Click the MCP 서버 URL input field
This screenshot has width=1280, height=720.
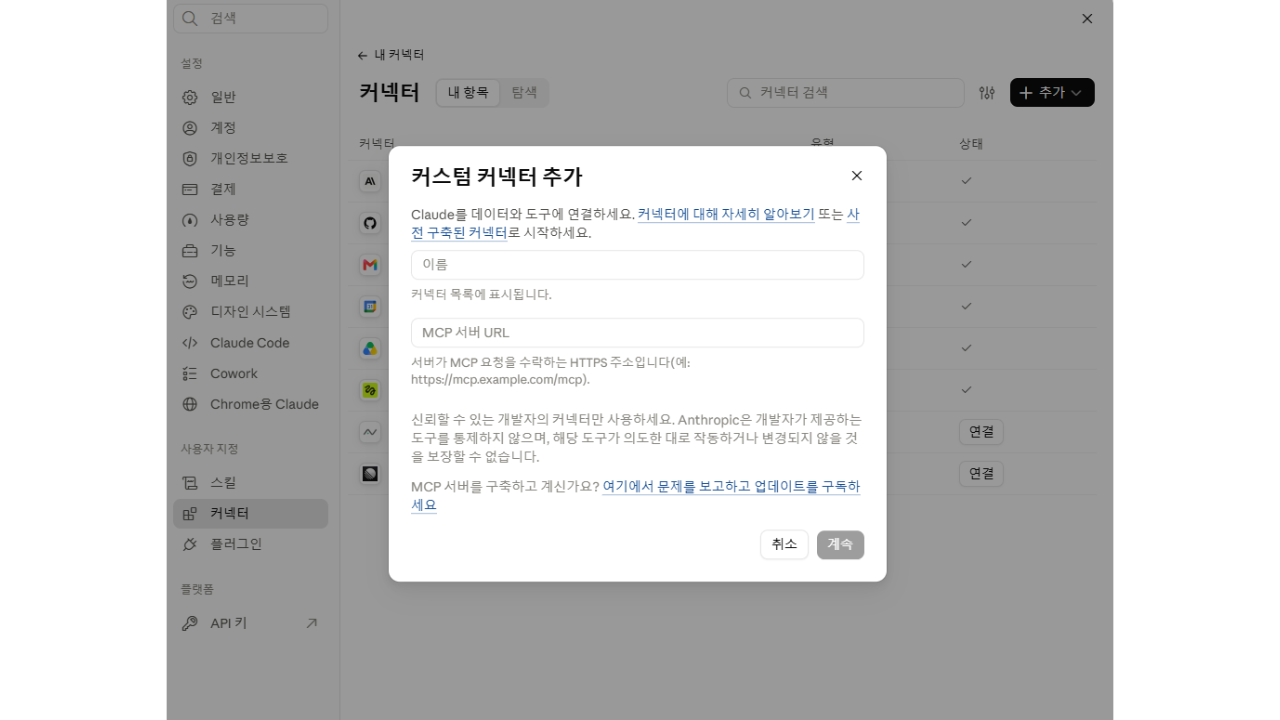click(637, 333)
